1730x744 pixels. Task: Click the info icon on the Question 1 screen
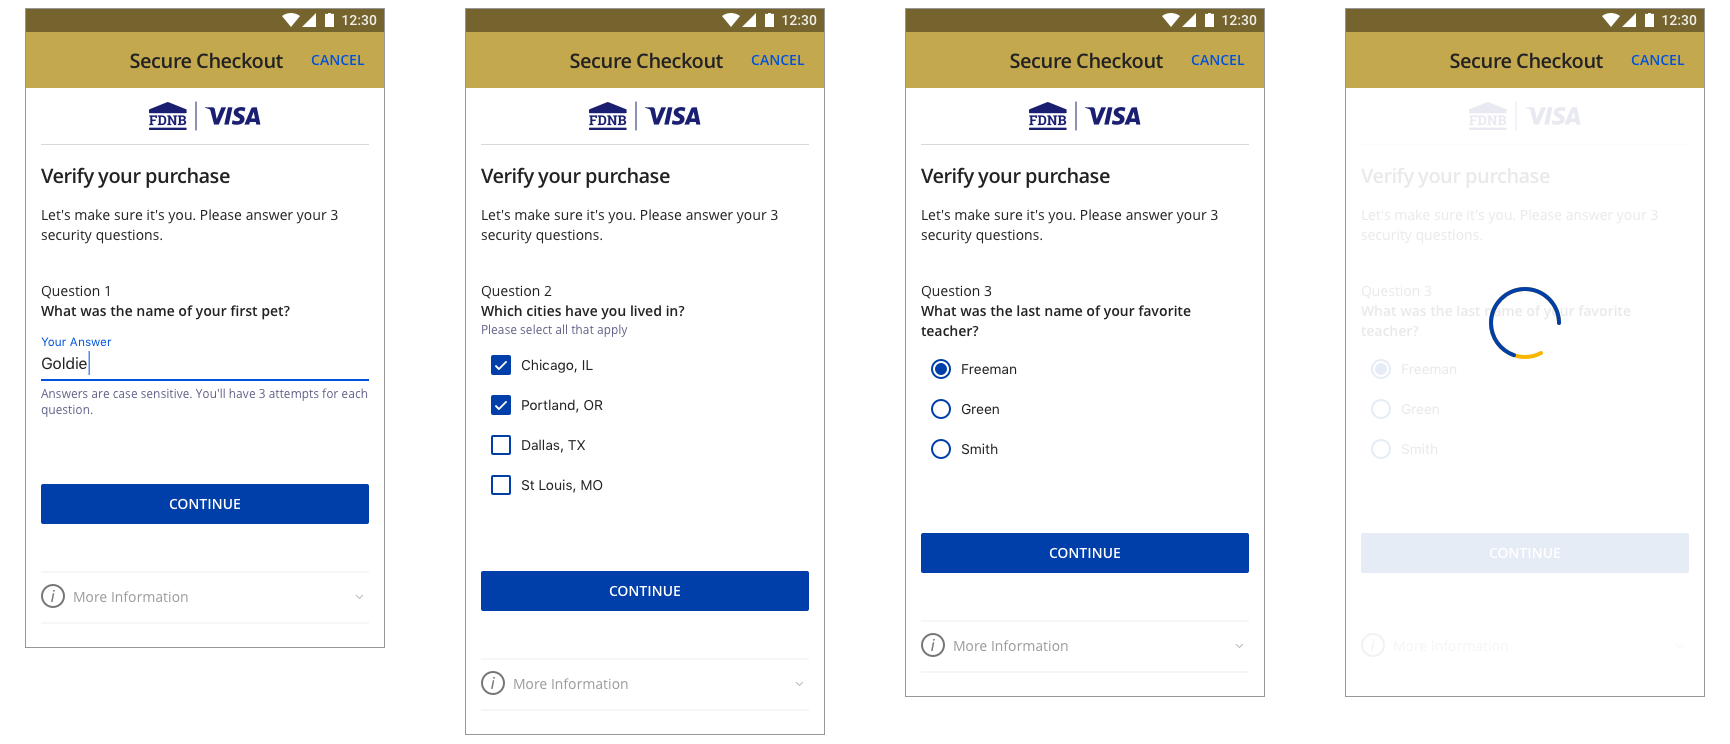tap(53, 597)
